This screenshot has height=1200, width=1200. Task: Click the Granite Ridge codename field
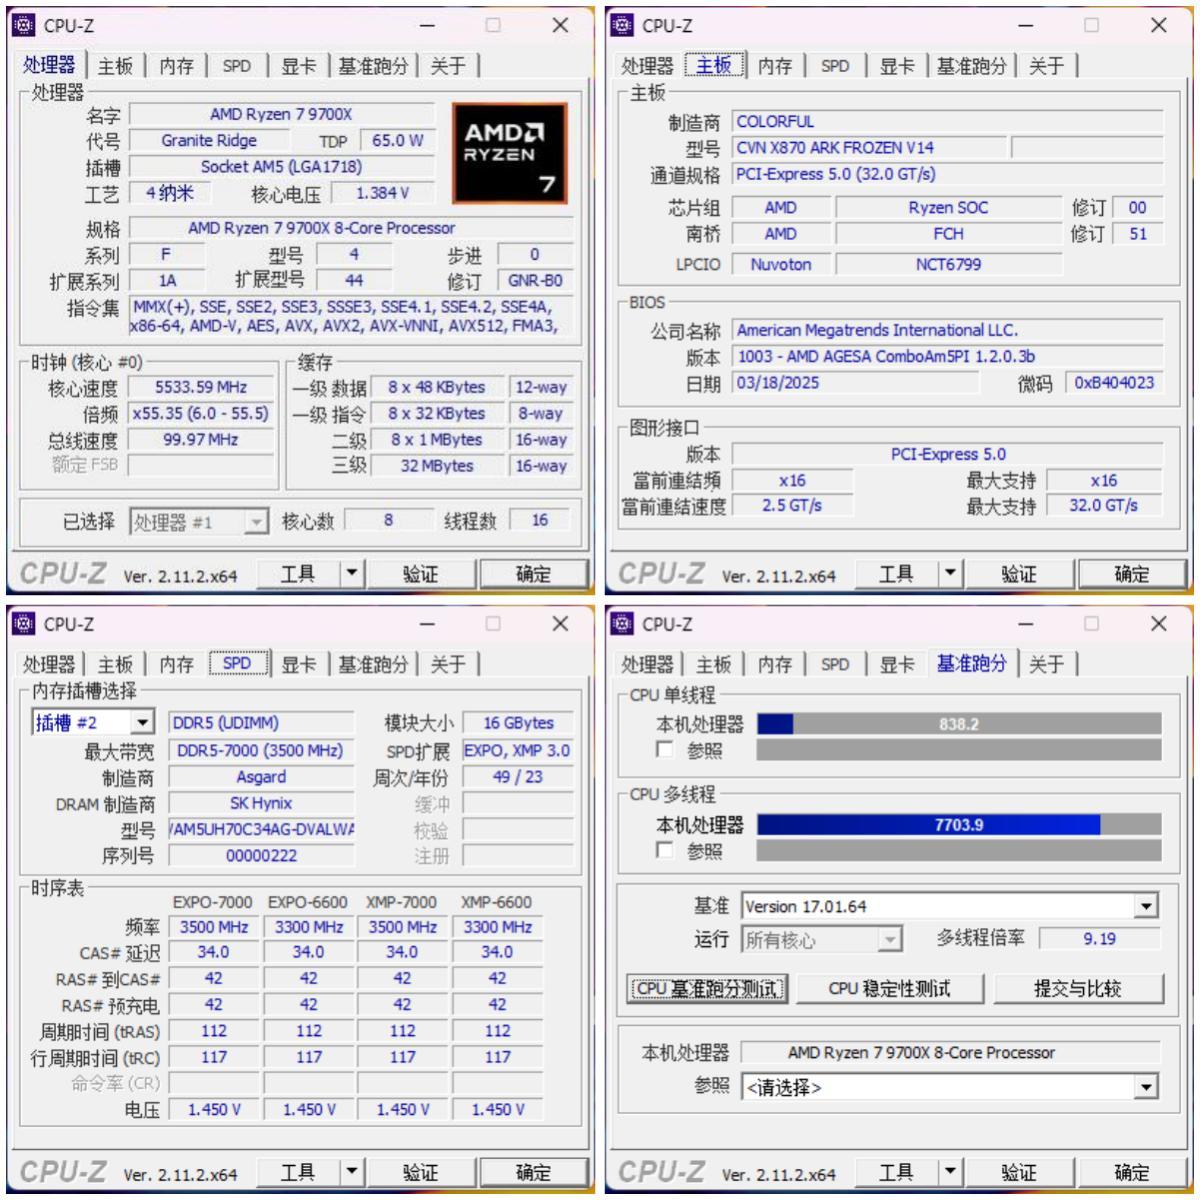coord(209,140)
